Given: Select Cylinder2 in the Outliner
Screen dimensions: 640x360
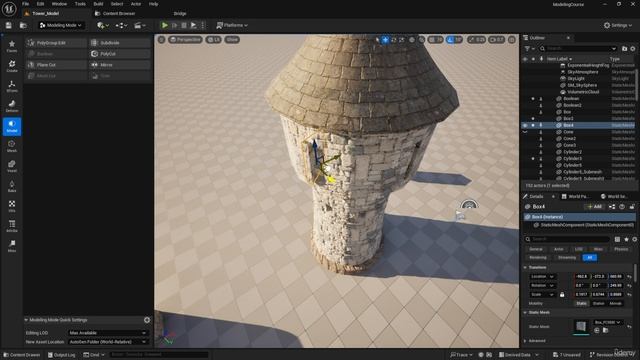Looking at the screenshot, I should click(572, 152).
